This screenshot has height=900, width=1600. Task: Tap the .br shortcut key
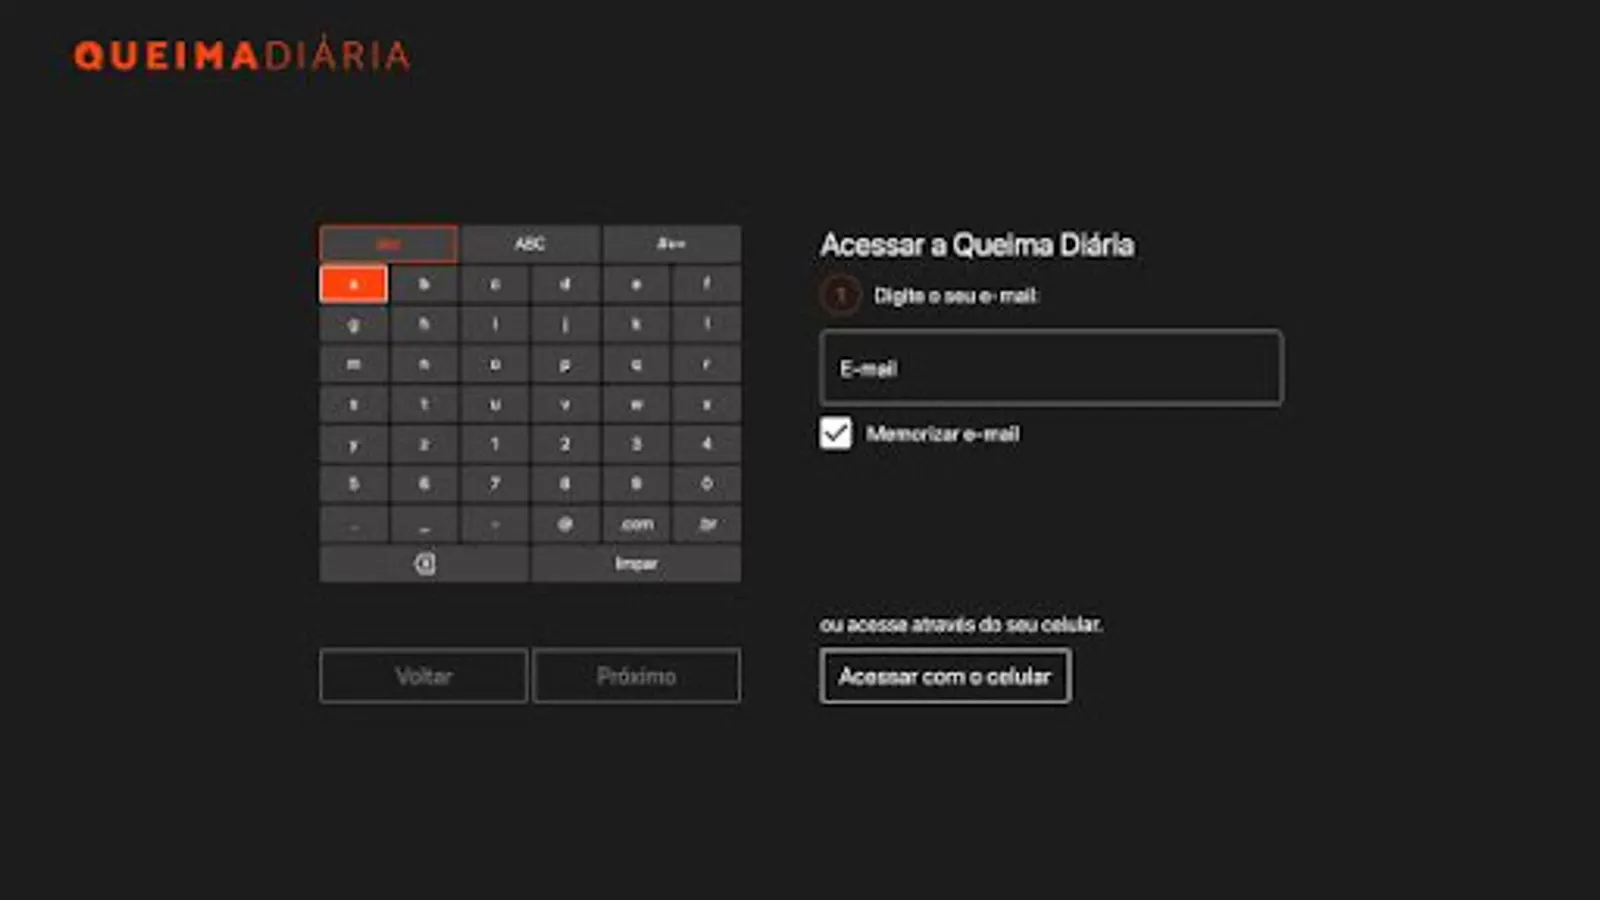click(x=707, y=524)
